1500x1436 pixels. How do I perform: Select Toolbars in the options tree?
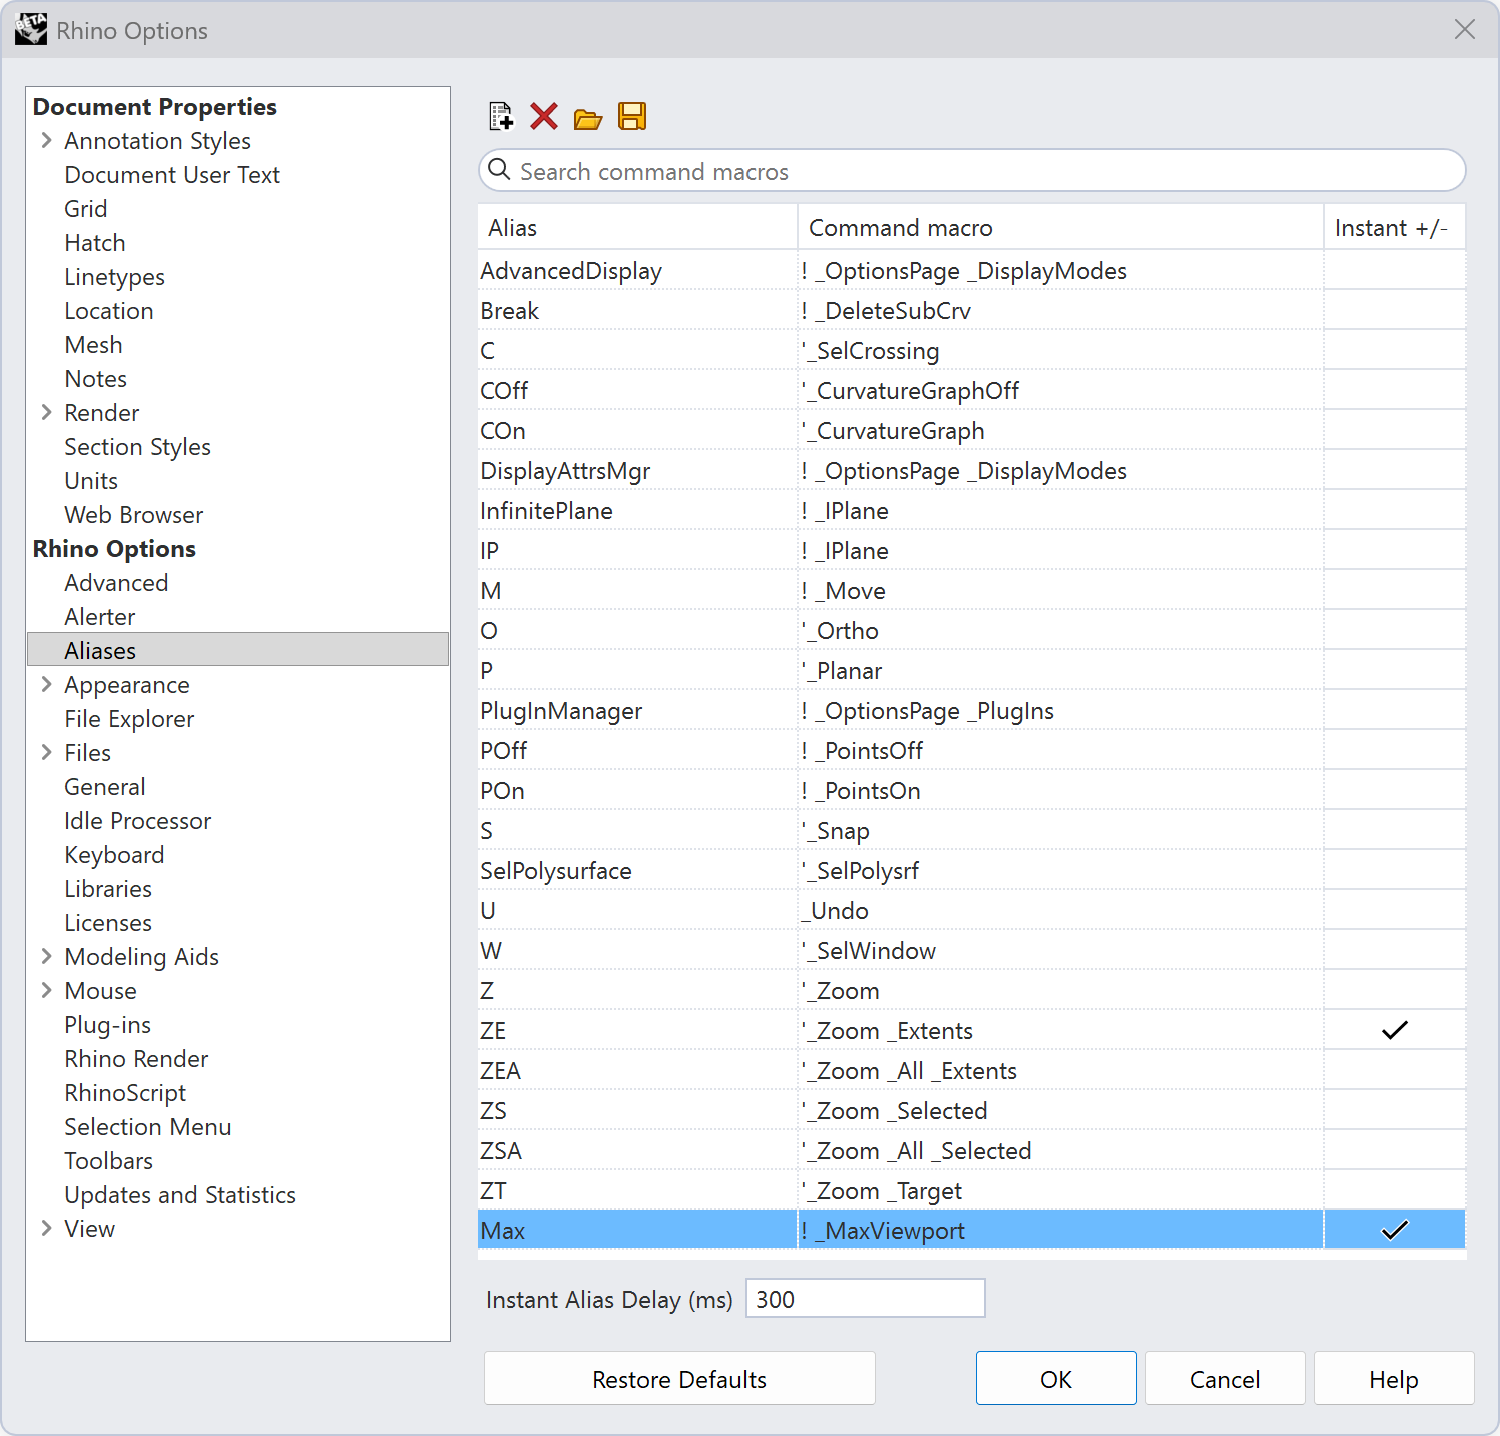tap(108, 1161)
